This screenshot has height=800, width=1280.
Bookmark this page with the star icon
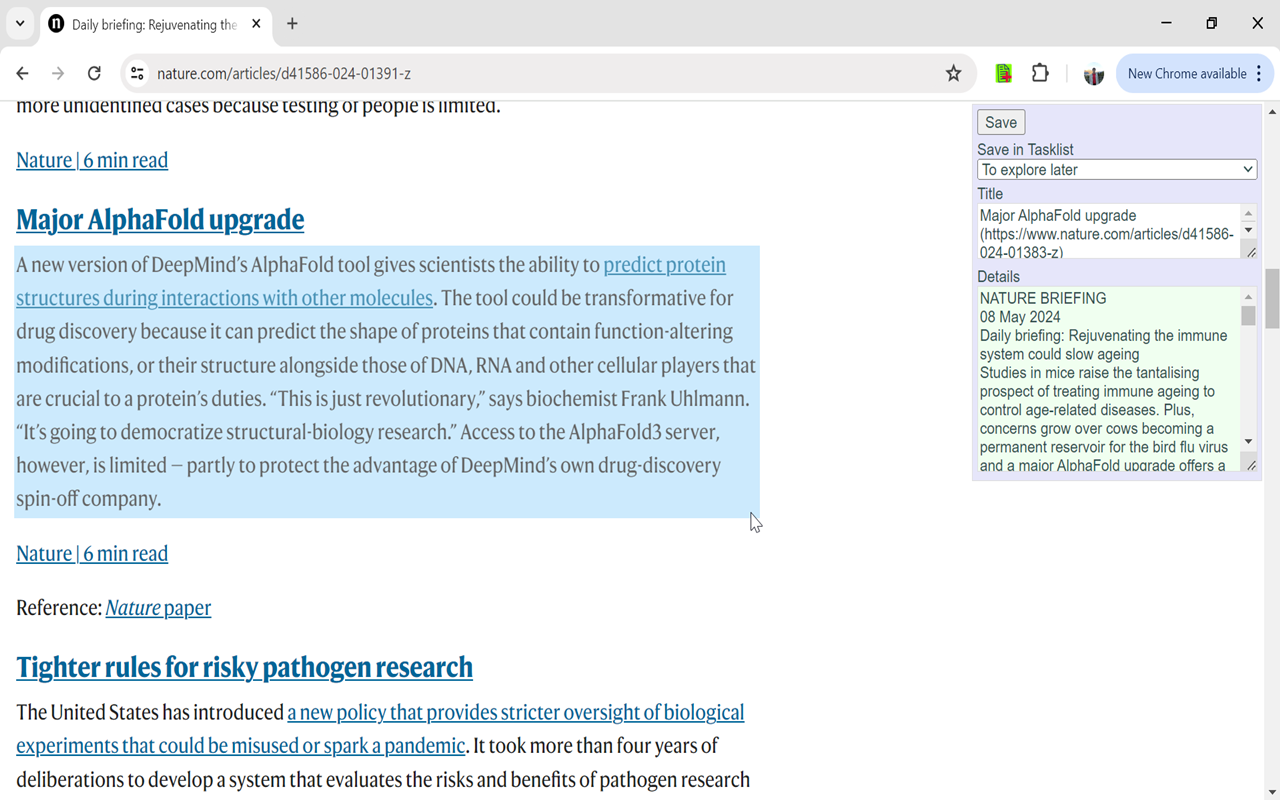(x=953, y=73)
